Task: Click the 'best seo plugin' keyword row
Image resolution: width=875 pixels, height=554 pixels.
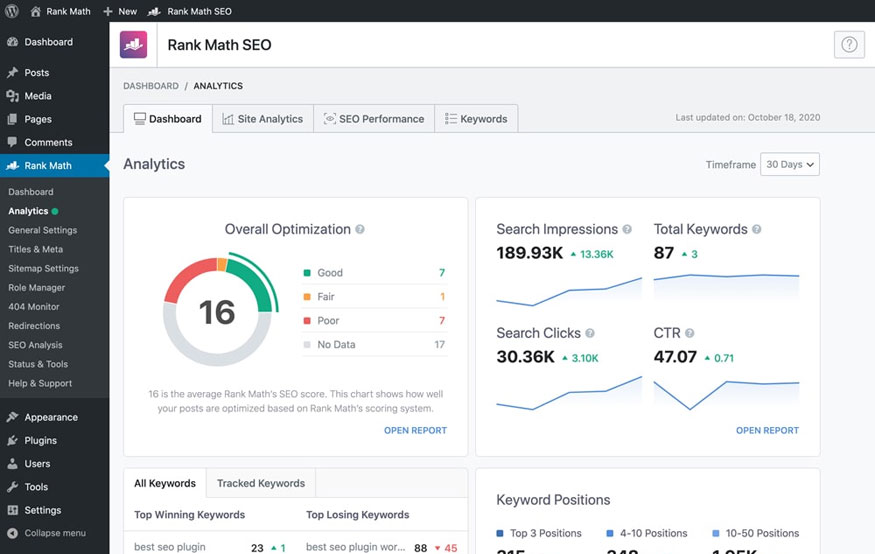Action: [x=209, y=547]
